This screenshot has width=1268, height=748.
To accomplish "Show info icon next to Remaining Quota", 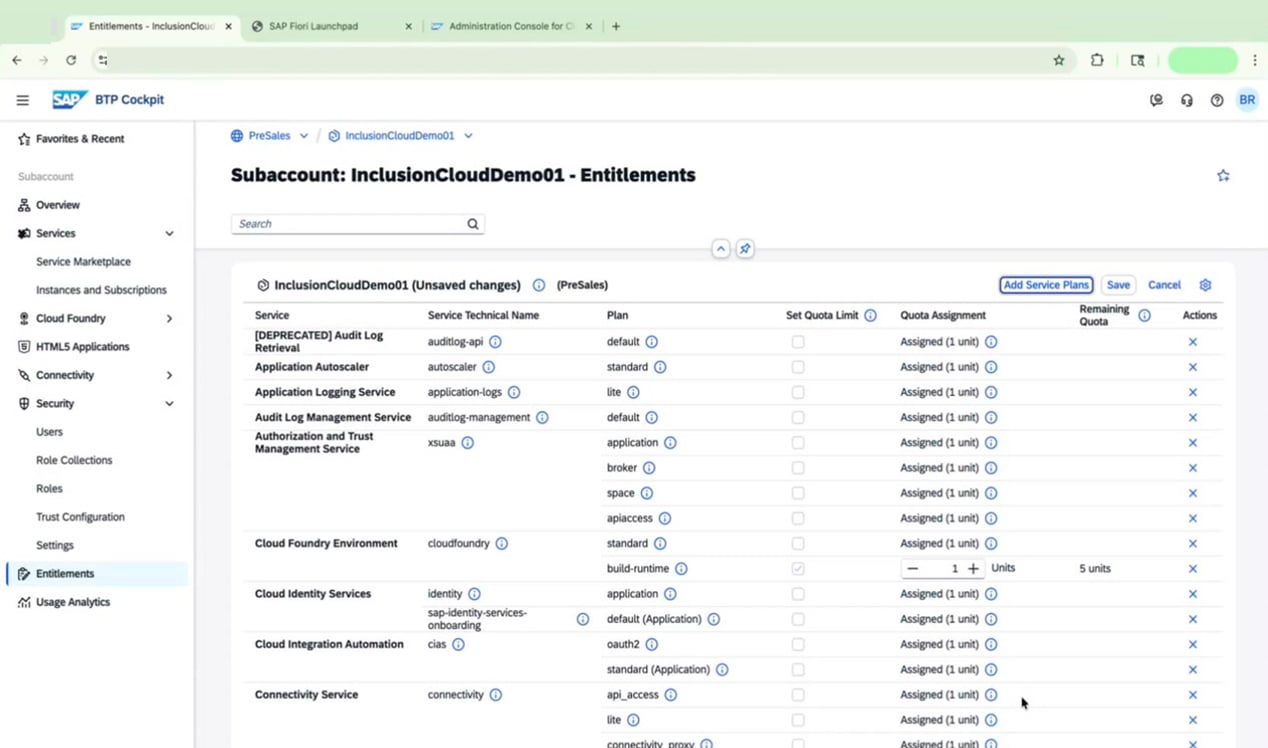I will 1144,315.
